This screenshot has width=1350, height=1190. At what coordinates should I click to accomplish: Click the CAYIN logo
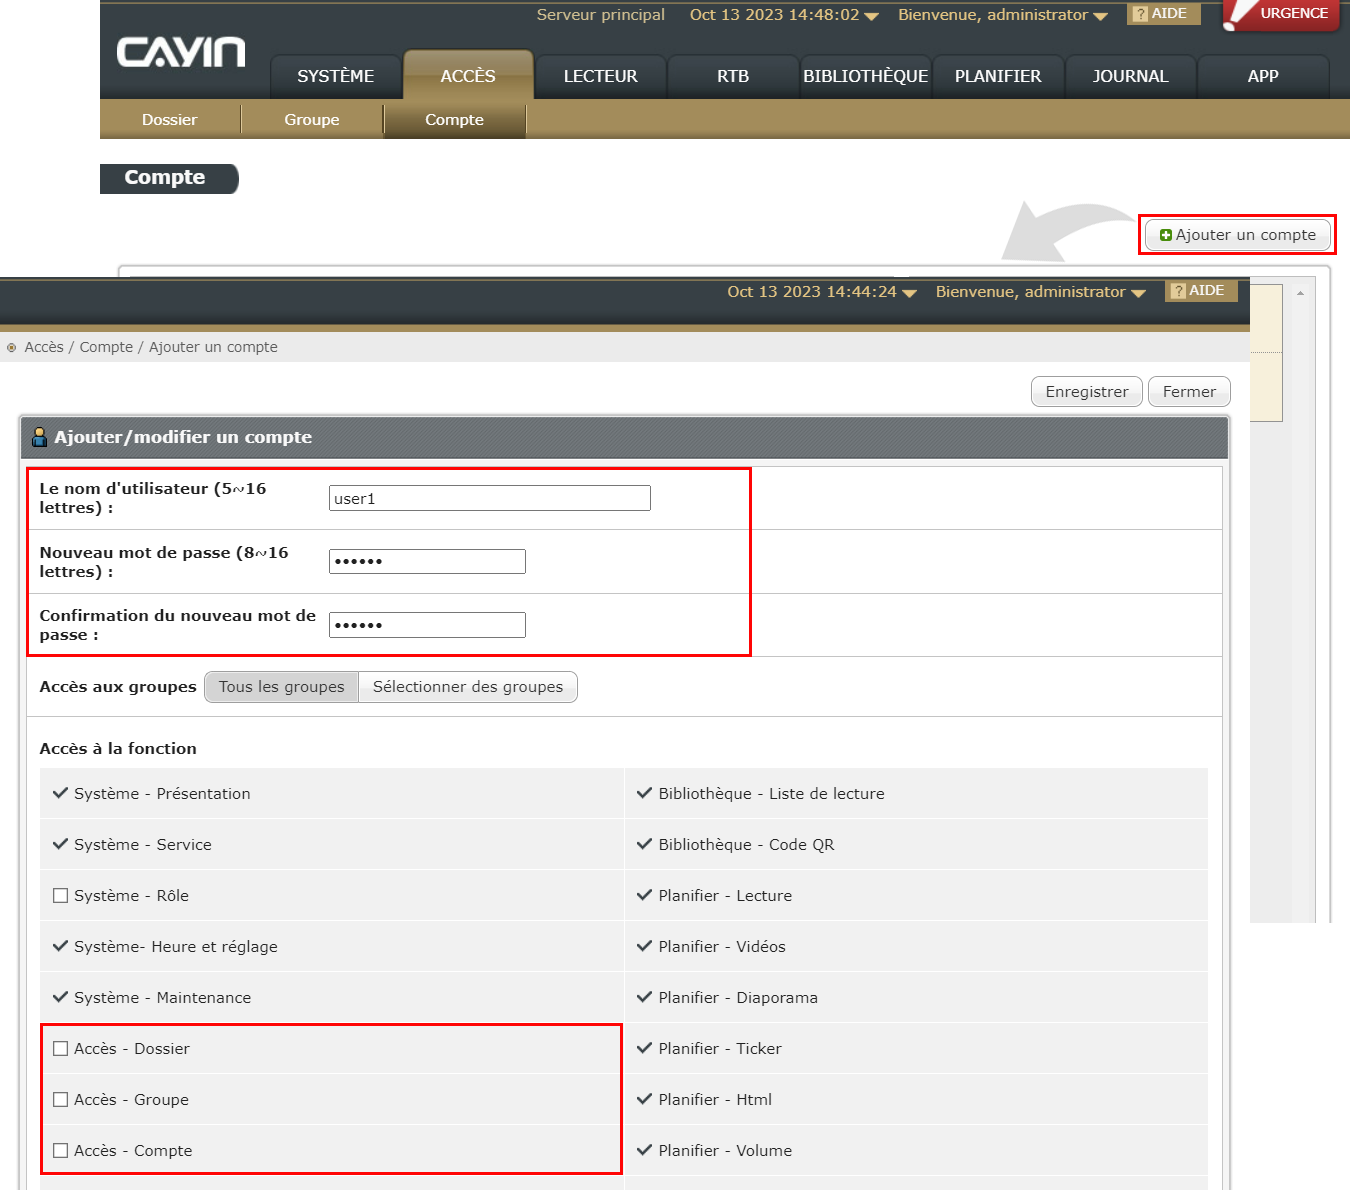(181, 52)
